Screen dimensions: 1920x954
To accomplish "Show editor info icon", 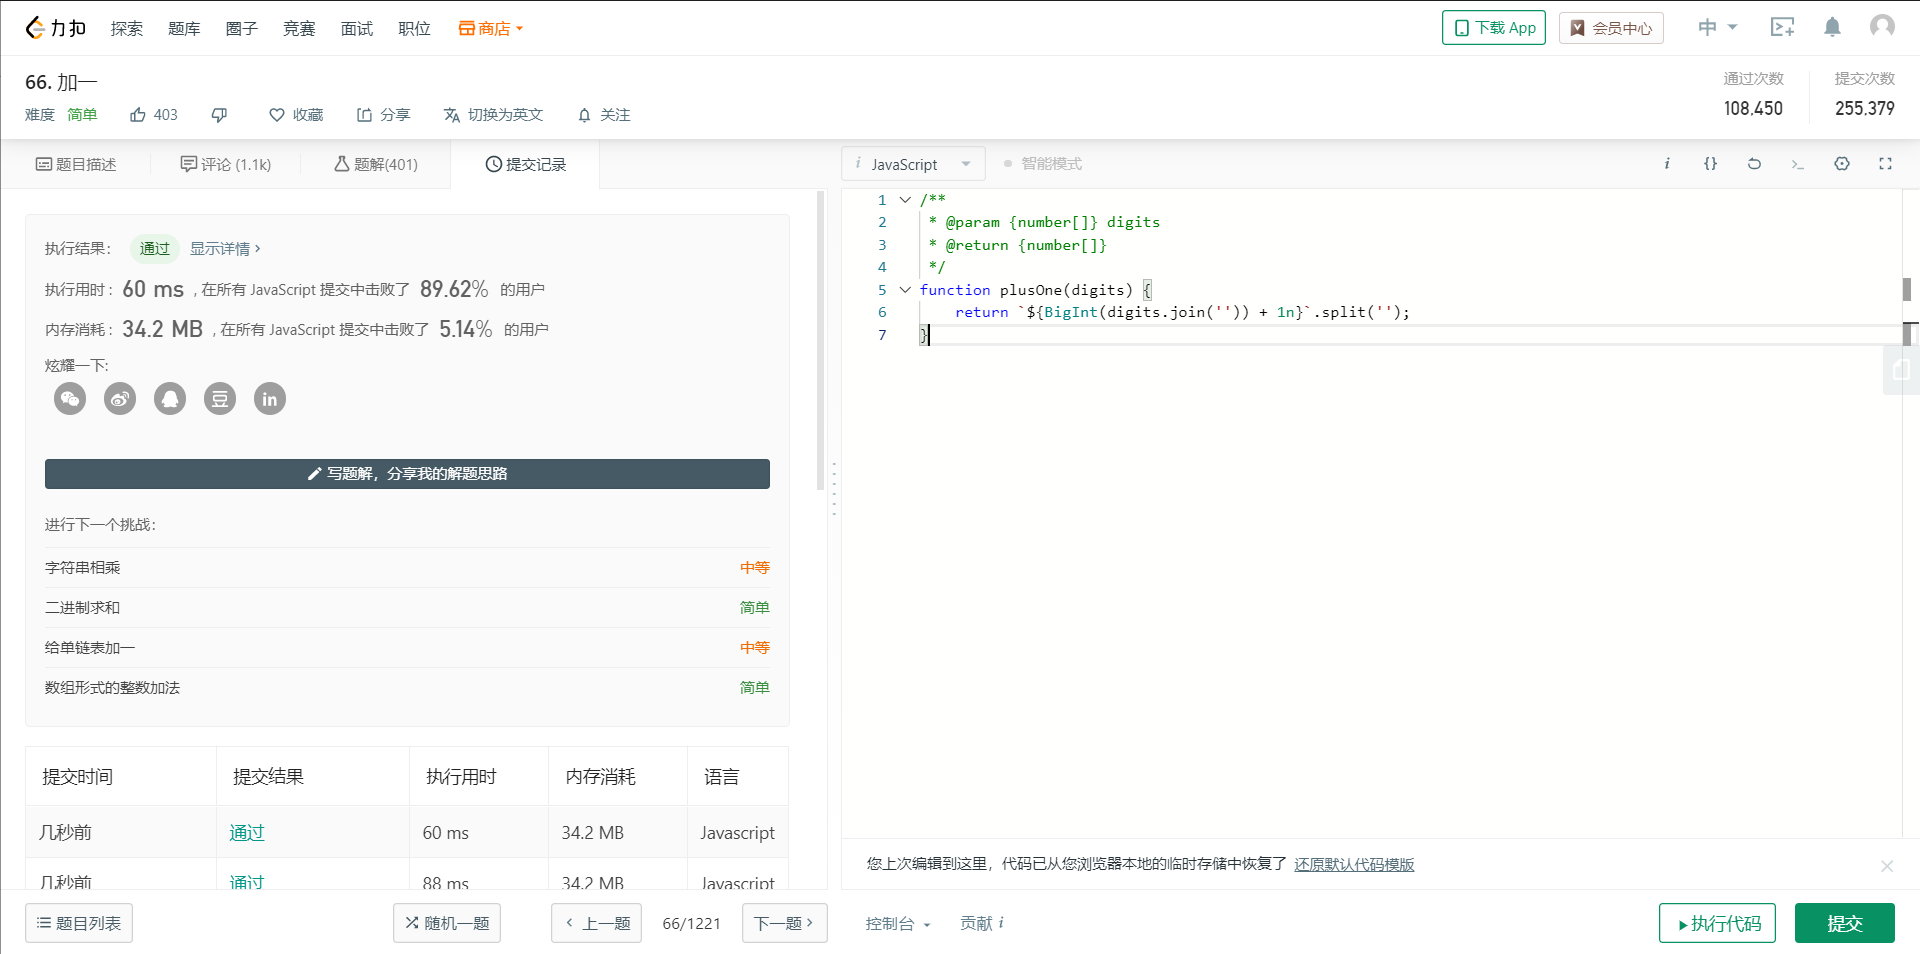I will pos(1667,164).
